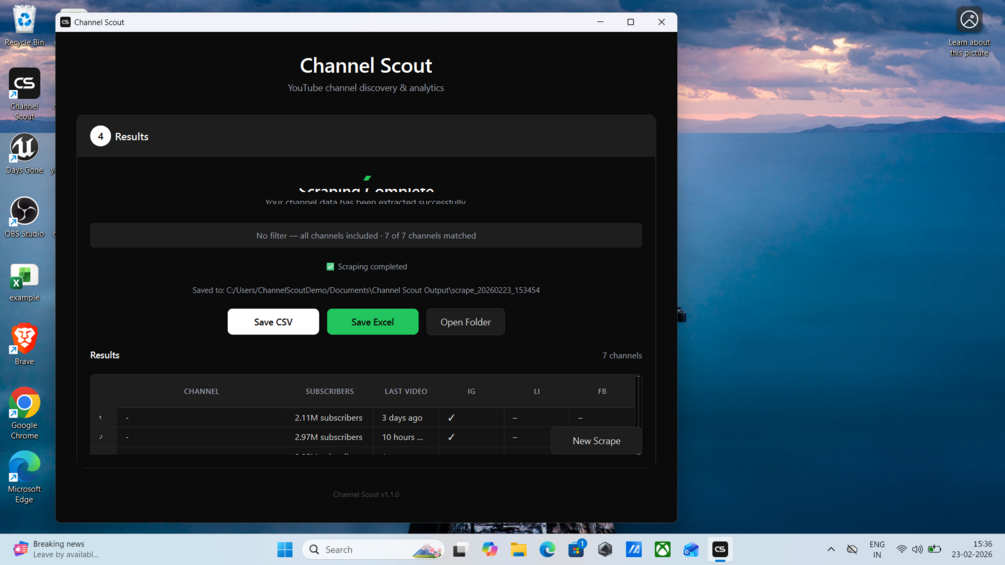The height and width of the screenshot is (565, 1005).
Task: Open the Brave browser desktop shortcut
Action: pos(24,345)
